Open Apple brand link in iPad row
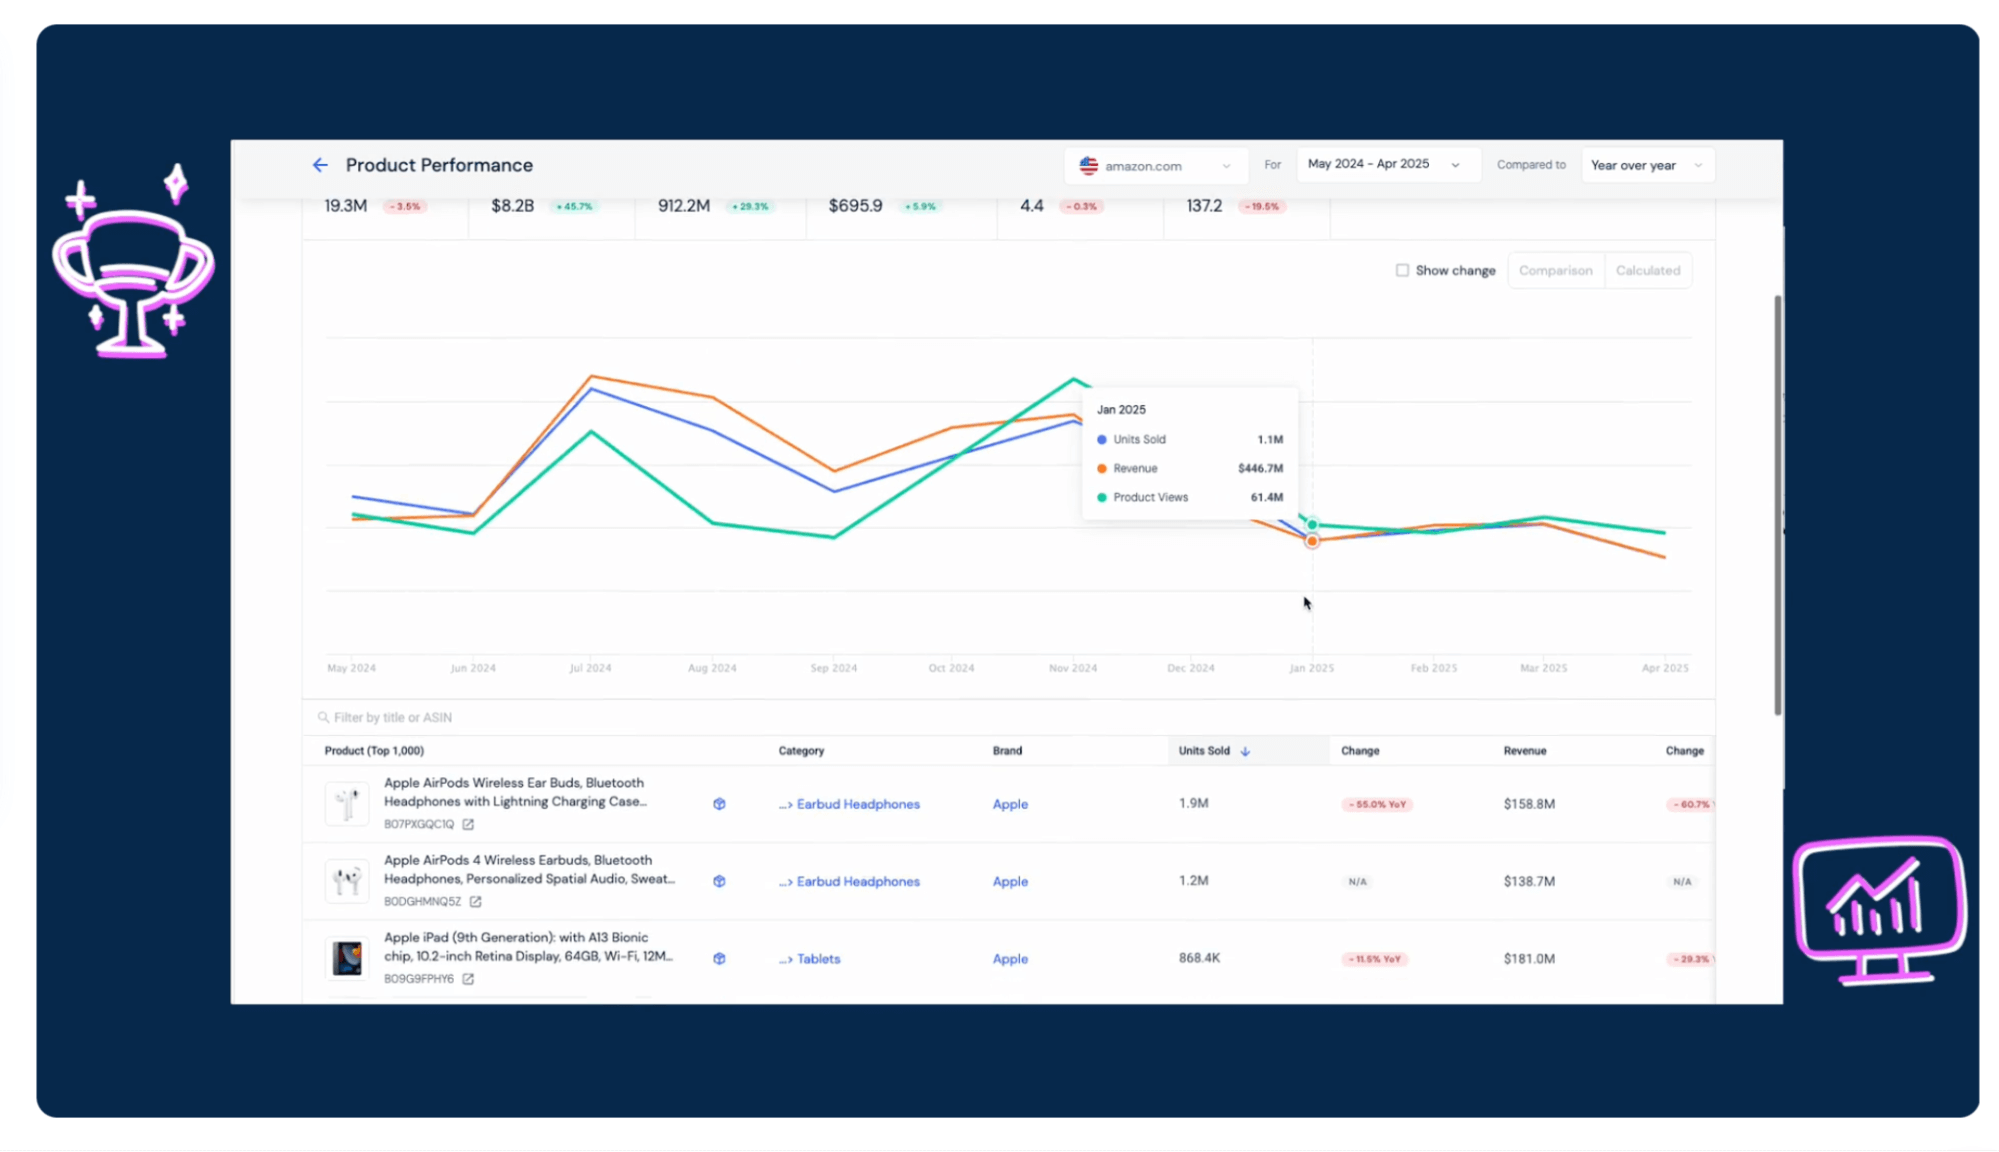This screenshot has height=1152, width=1999. click(x=1010, y=959)
